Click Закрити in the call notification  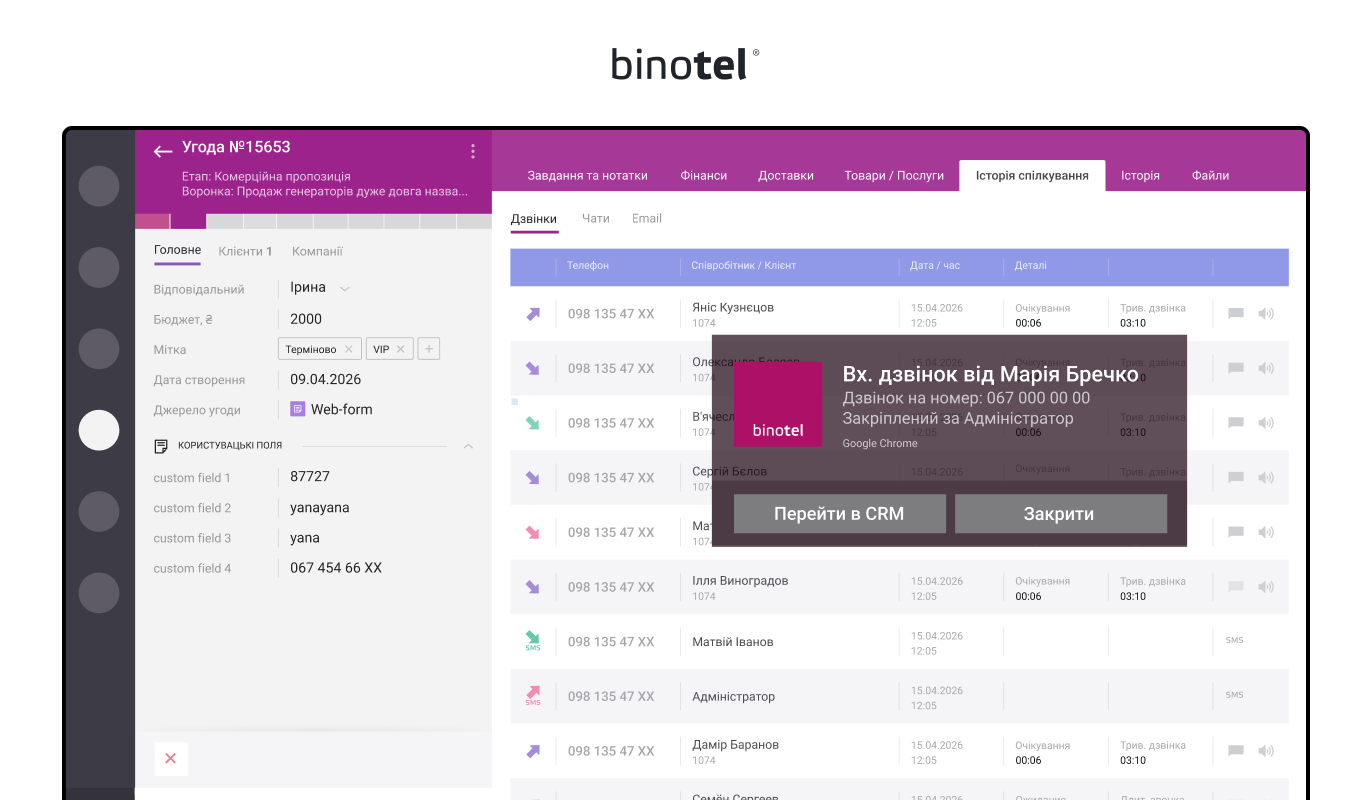[1060, 514]
